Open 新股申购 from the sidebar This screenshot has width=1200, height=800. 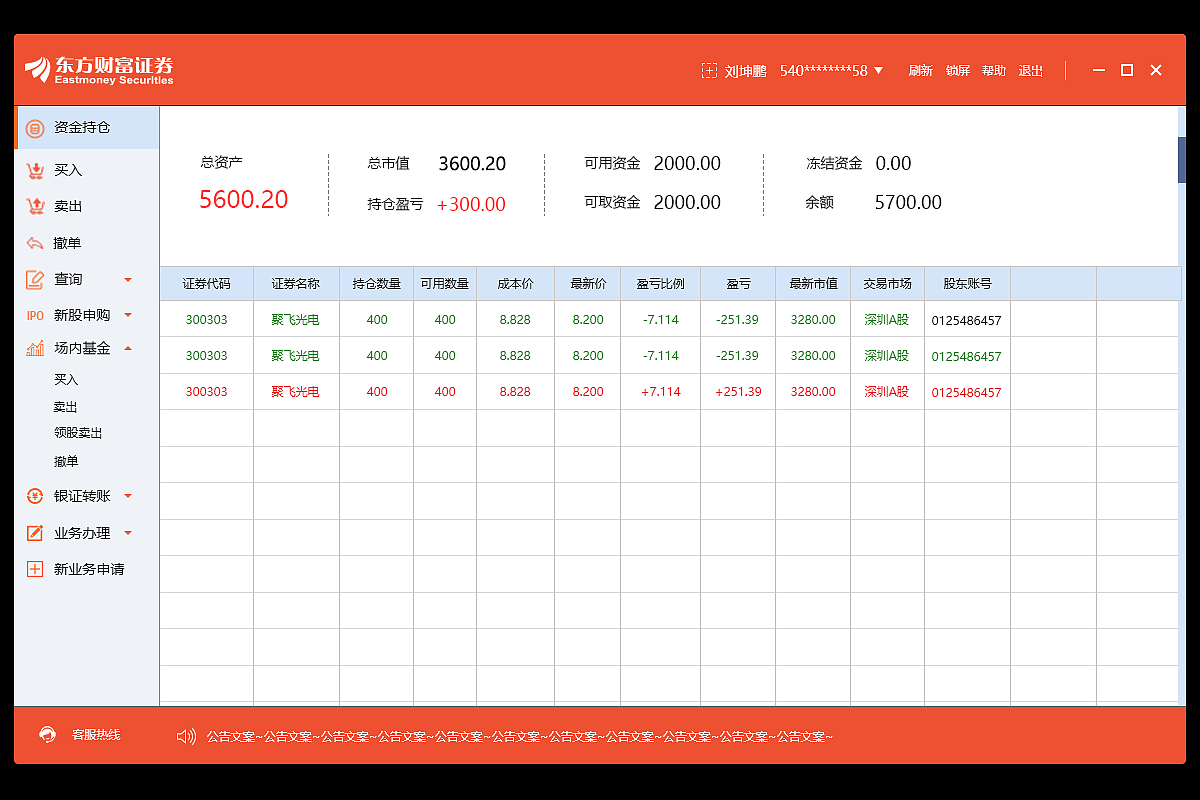tap(83, 314)
